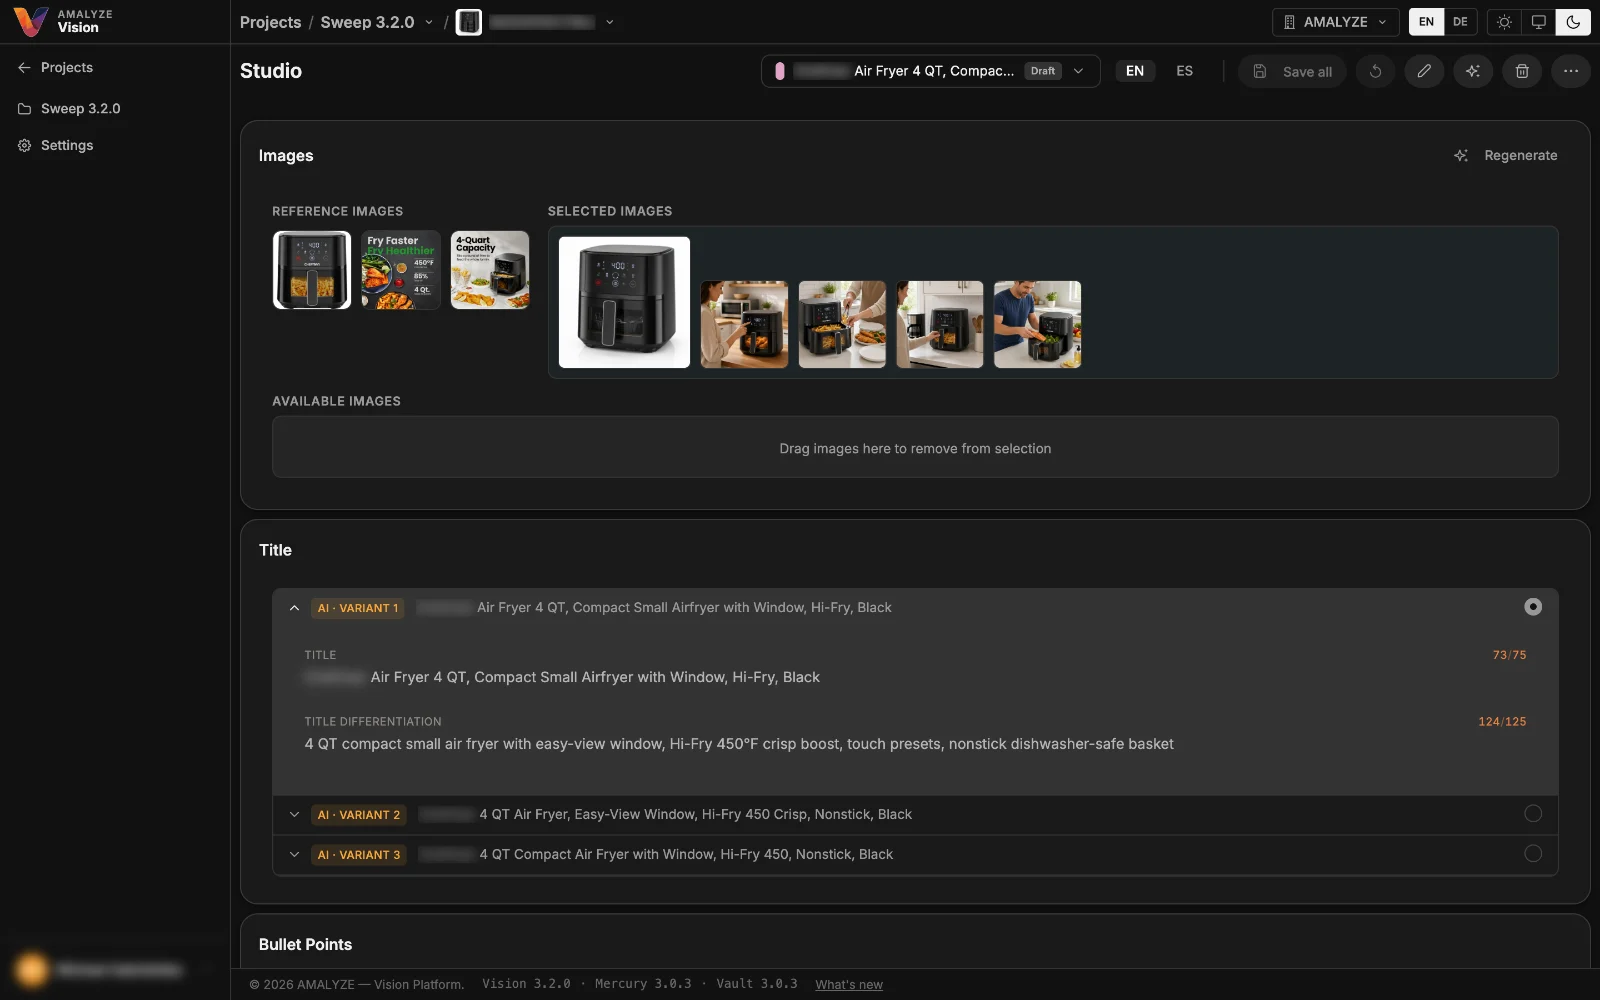Click Projects link in sidebar
The image size is (1600, 1000).
coord(67,67)
